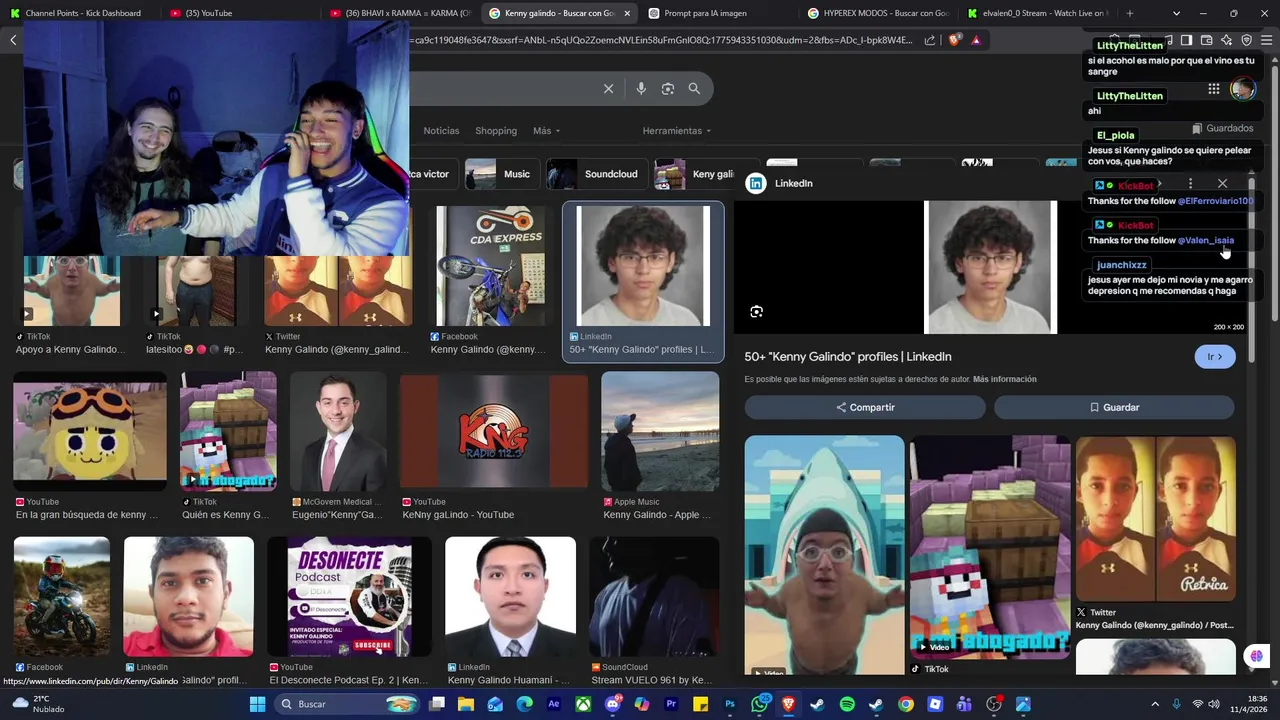Expand the Herramientas tools dropdown

coord(677,131)
